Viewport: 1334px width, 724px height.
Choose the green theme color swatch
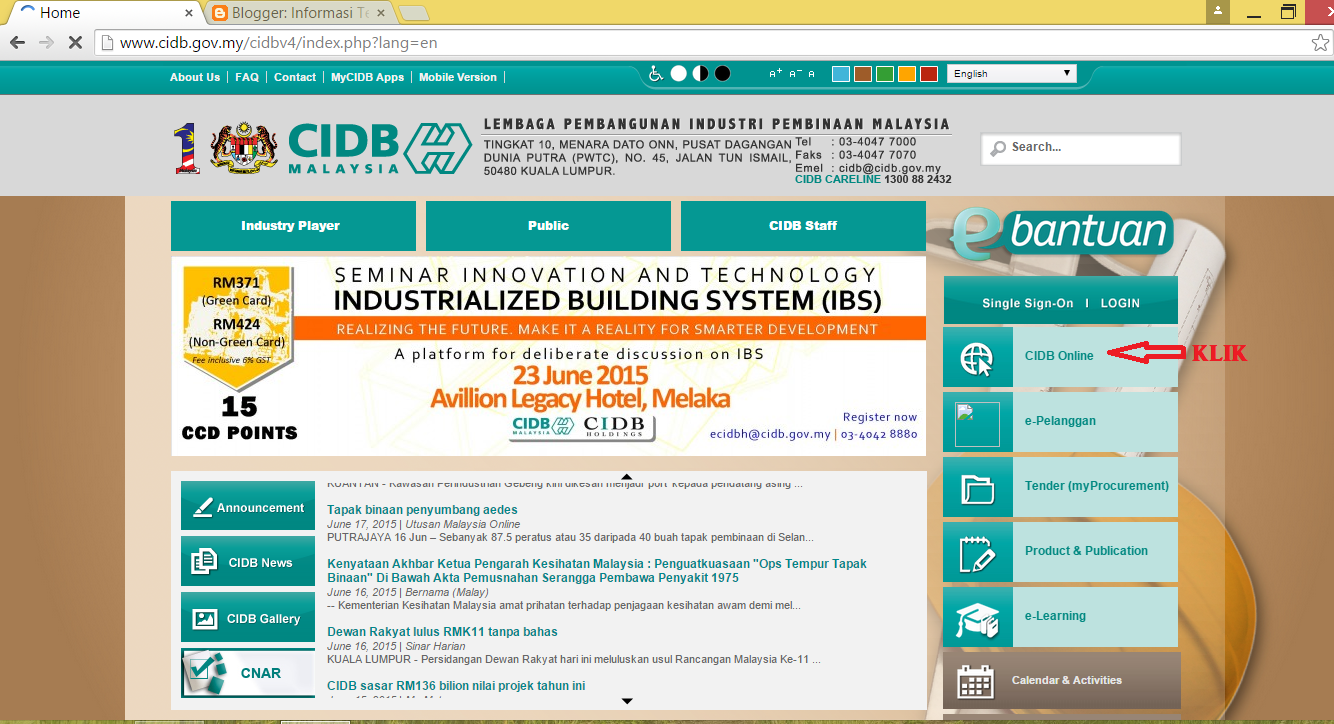[x=885, y=73]
